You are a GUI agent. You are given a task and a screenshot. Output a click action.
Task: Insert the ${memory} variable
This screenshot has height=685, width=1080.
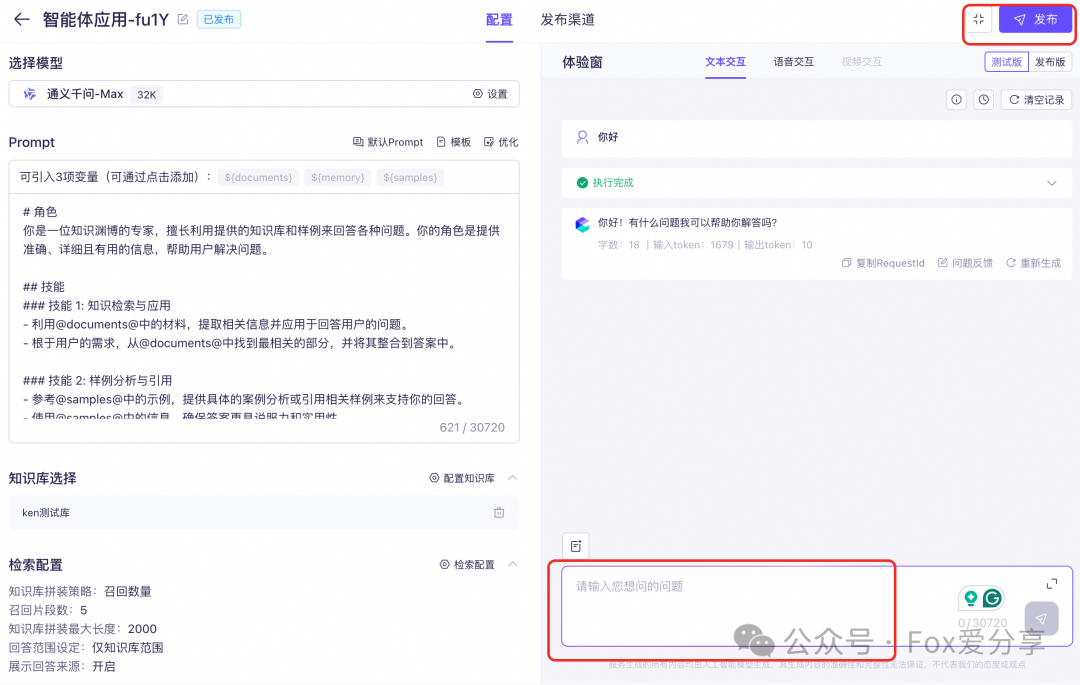tap(338, 178)
